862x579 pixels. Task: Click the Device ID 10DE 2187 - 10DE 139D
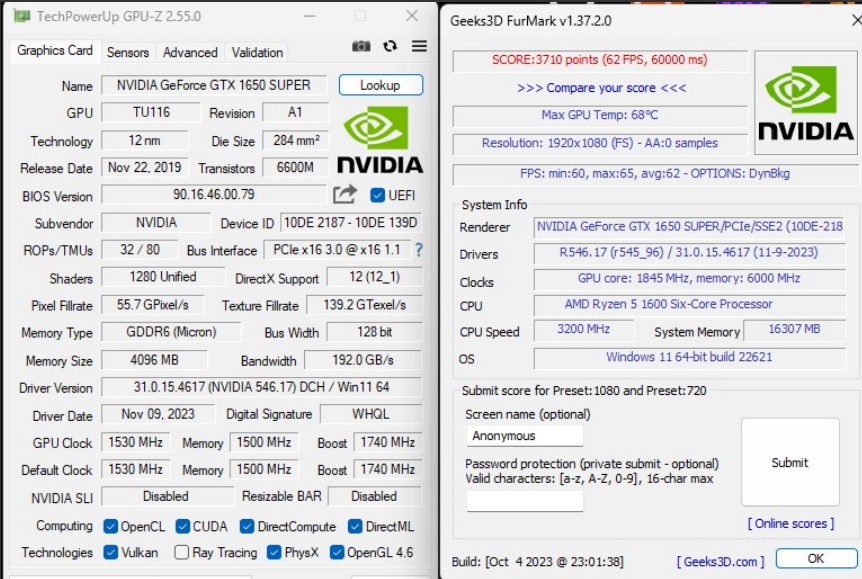click(x=351, y=223)
